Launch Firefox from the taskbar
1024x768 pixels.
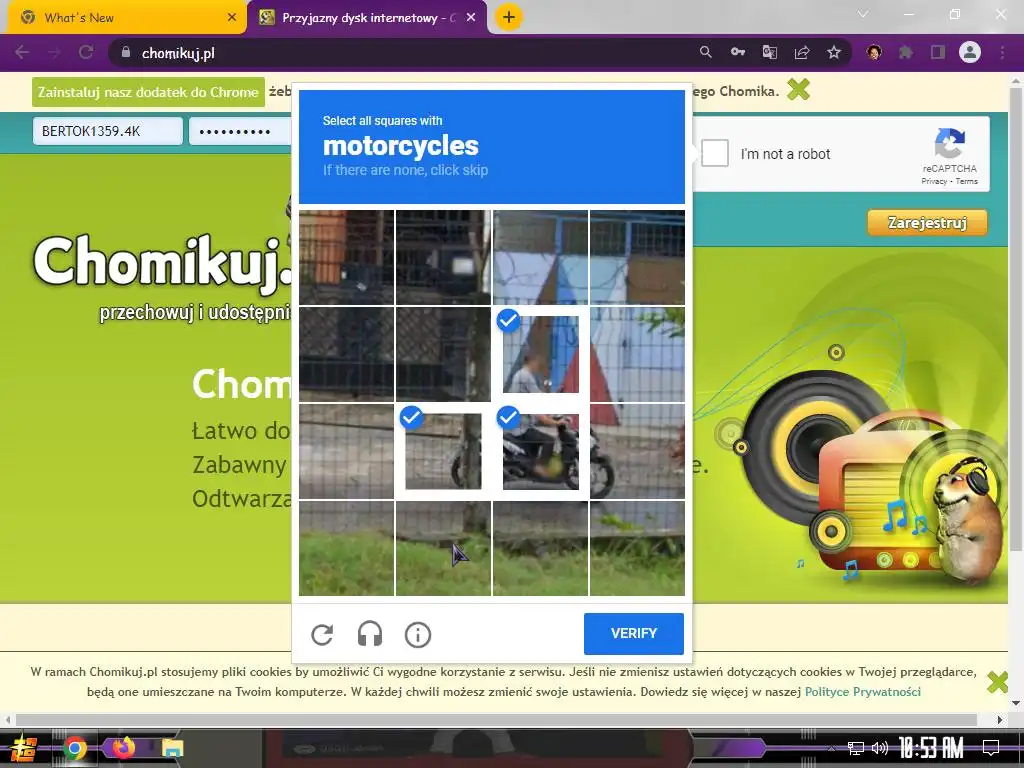pos(123,747)
